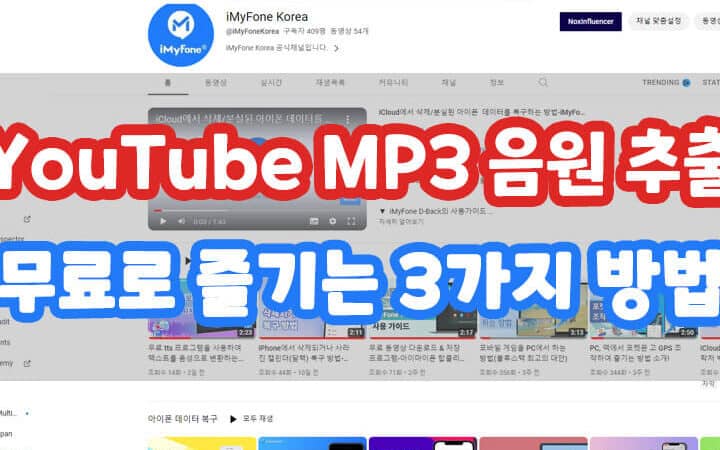Image resolution: width=720 pixels, height=450 pixels.
Task: Click the iMyFone Korea channel name
Action: tap(267, 17)
